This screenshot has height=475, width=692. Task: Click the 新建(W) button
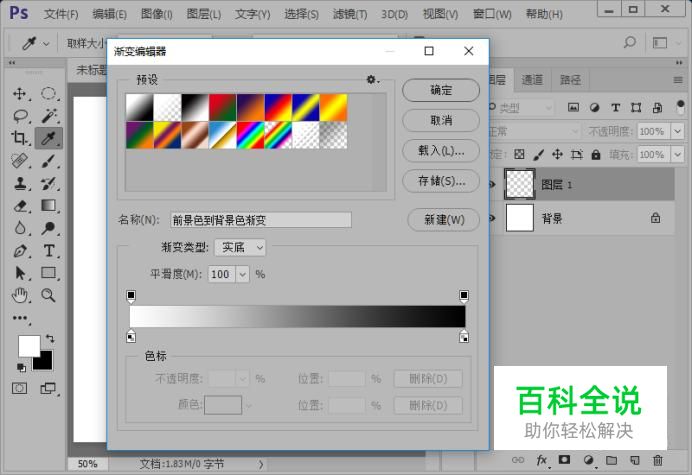click(444, 220)
